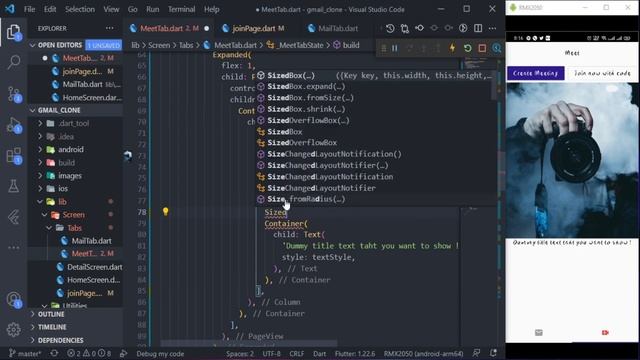640x360 pixels.
Task: Open DetailScreen.dart in explorer tree
Action: (x=94, y=267)
